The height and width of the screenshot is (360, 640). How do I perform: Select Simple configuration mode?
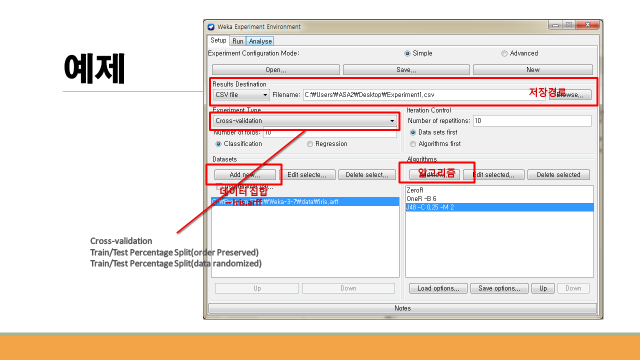[x=407, y=53]
